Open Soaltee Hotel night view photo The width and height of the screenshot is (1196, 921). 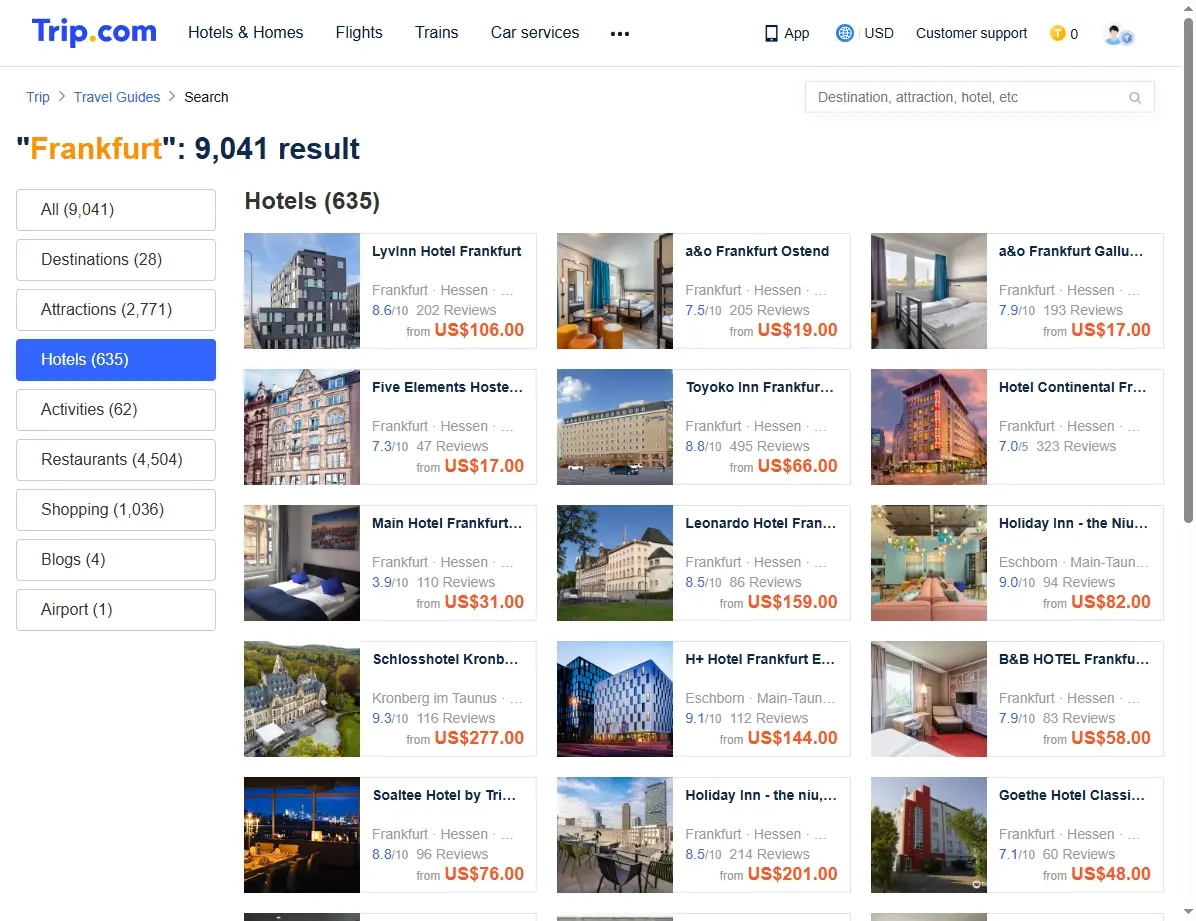(x=302, y=835)
